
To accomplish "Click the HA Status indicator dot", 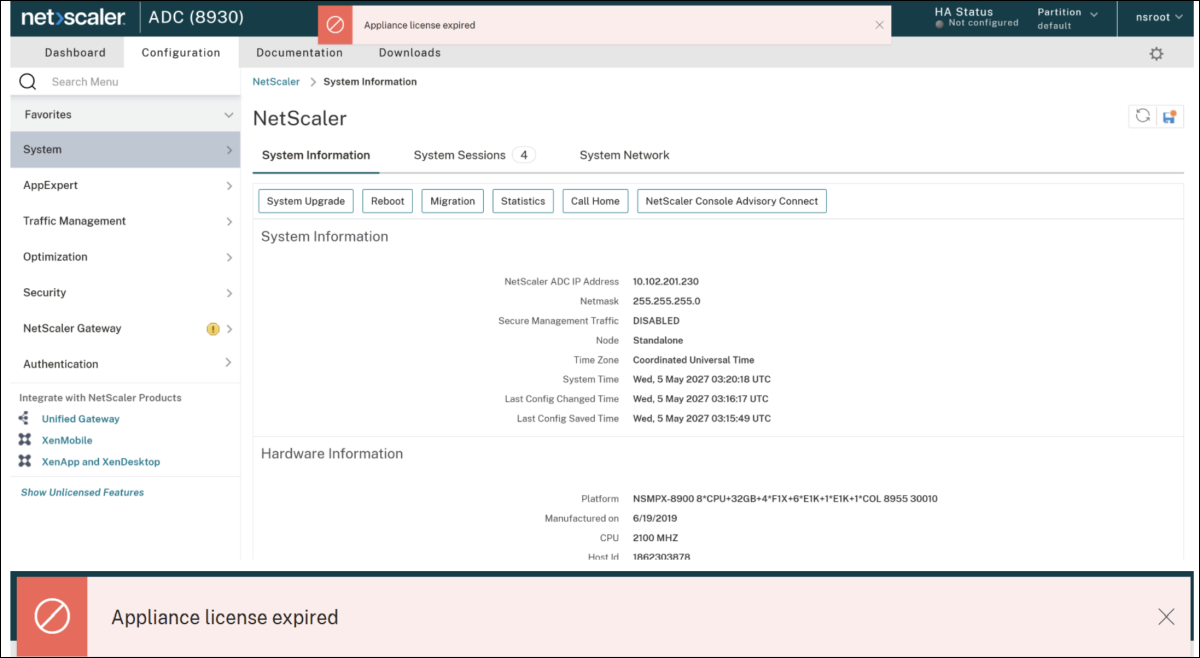I will click(939, 24).
